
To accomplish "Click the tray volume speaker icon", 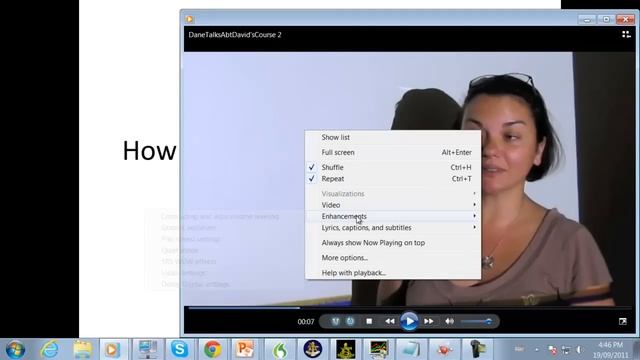I will pyautogui.click(x=579, y=350).
